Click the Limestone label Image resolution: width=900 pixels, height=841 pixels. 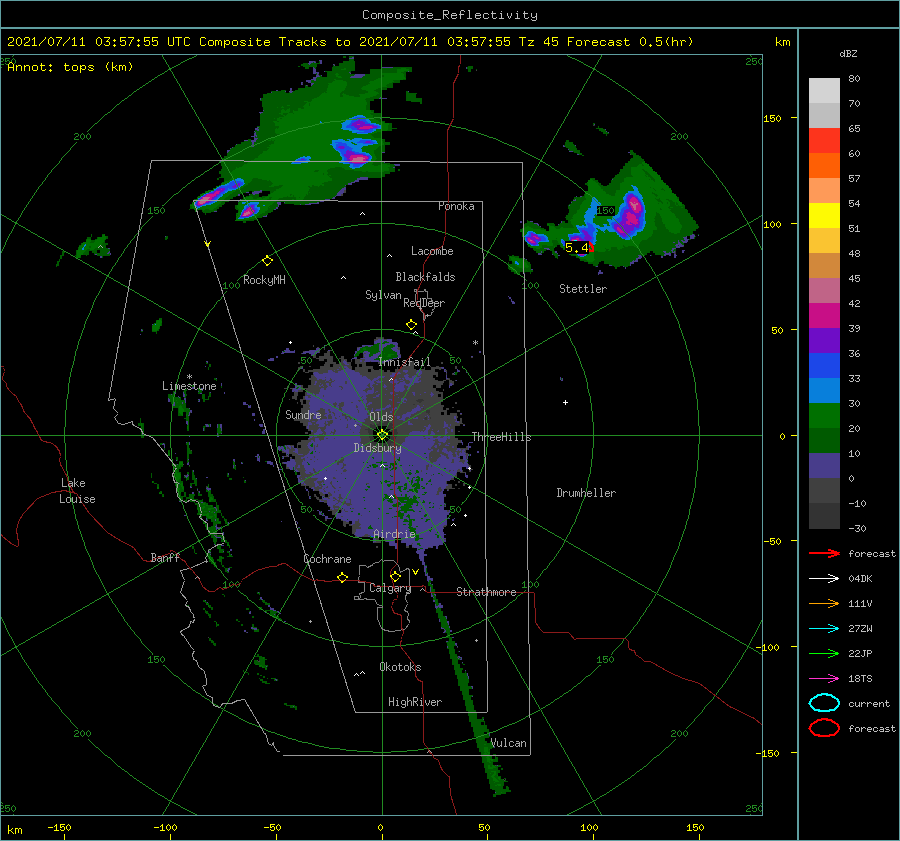189,386
